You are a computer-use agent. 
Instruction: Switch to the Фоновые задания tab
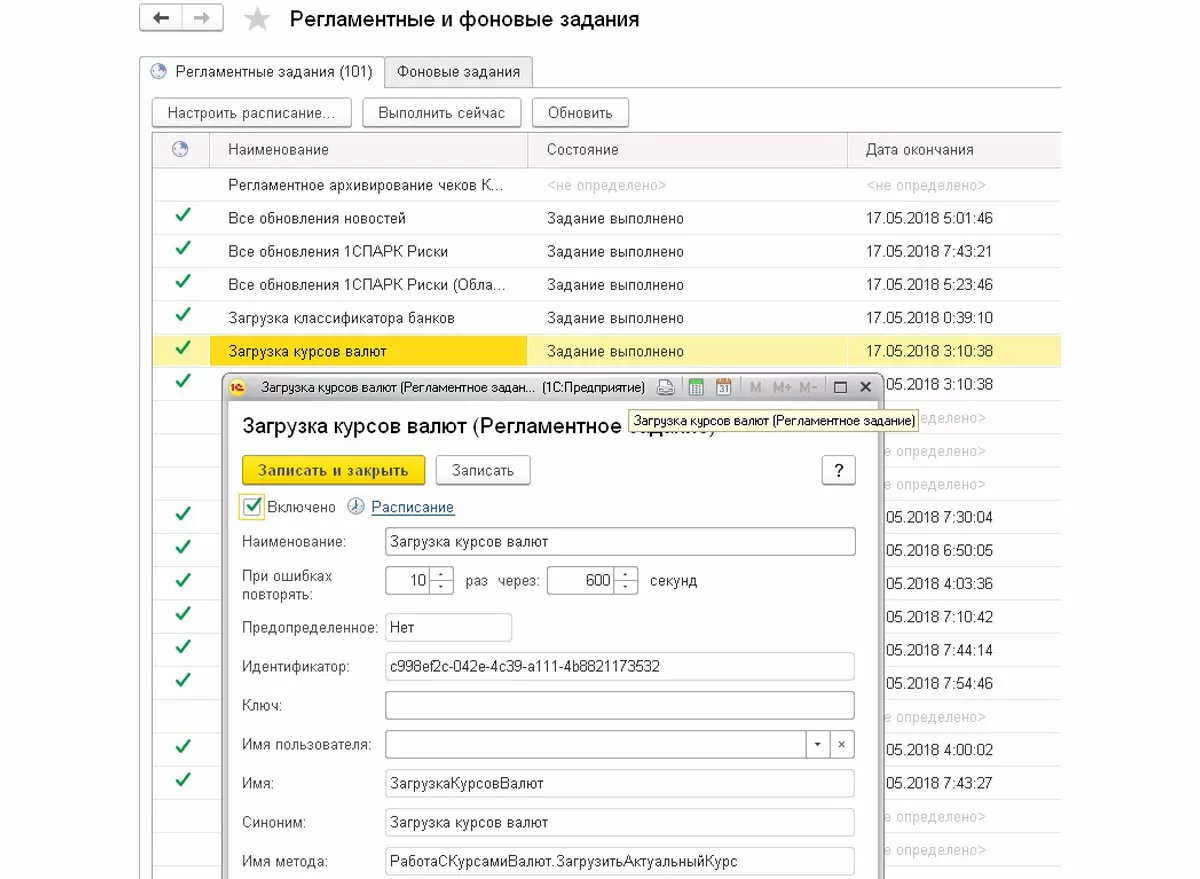click(x=458, y=72)
